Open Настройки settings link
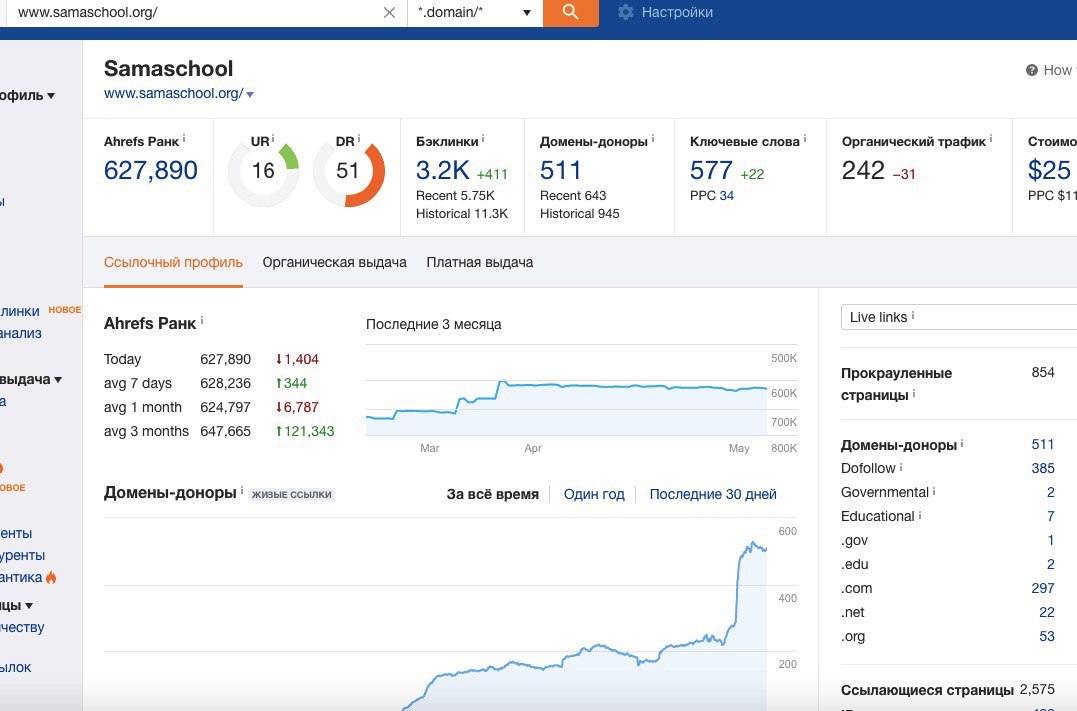 (x=677, y=12)
